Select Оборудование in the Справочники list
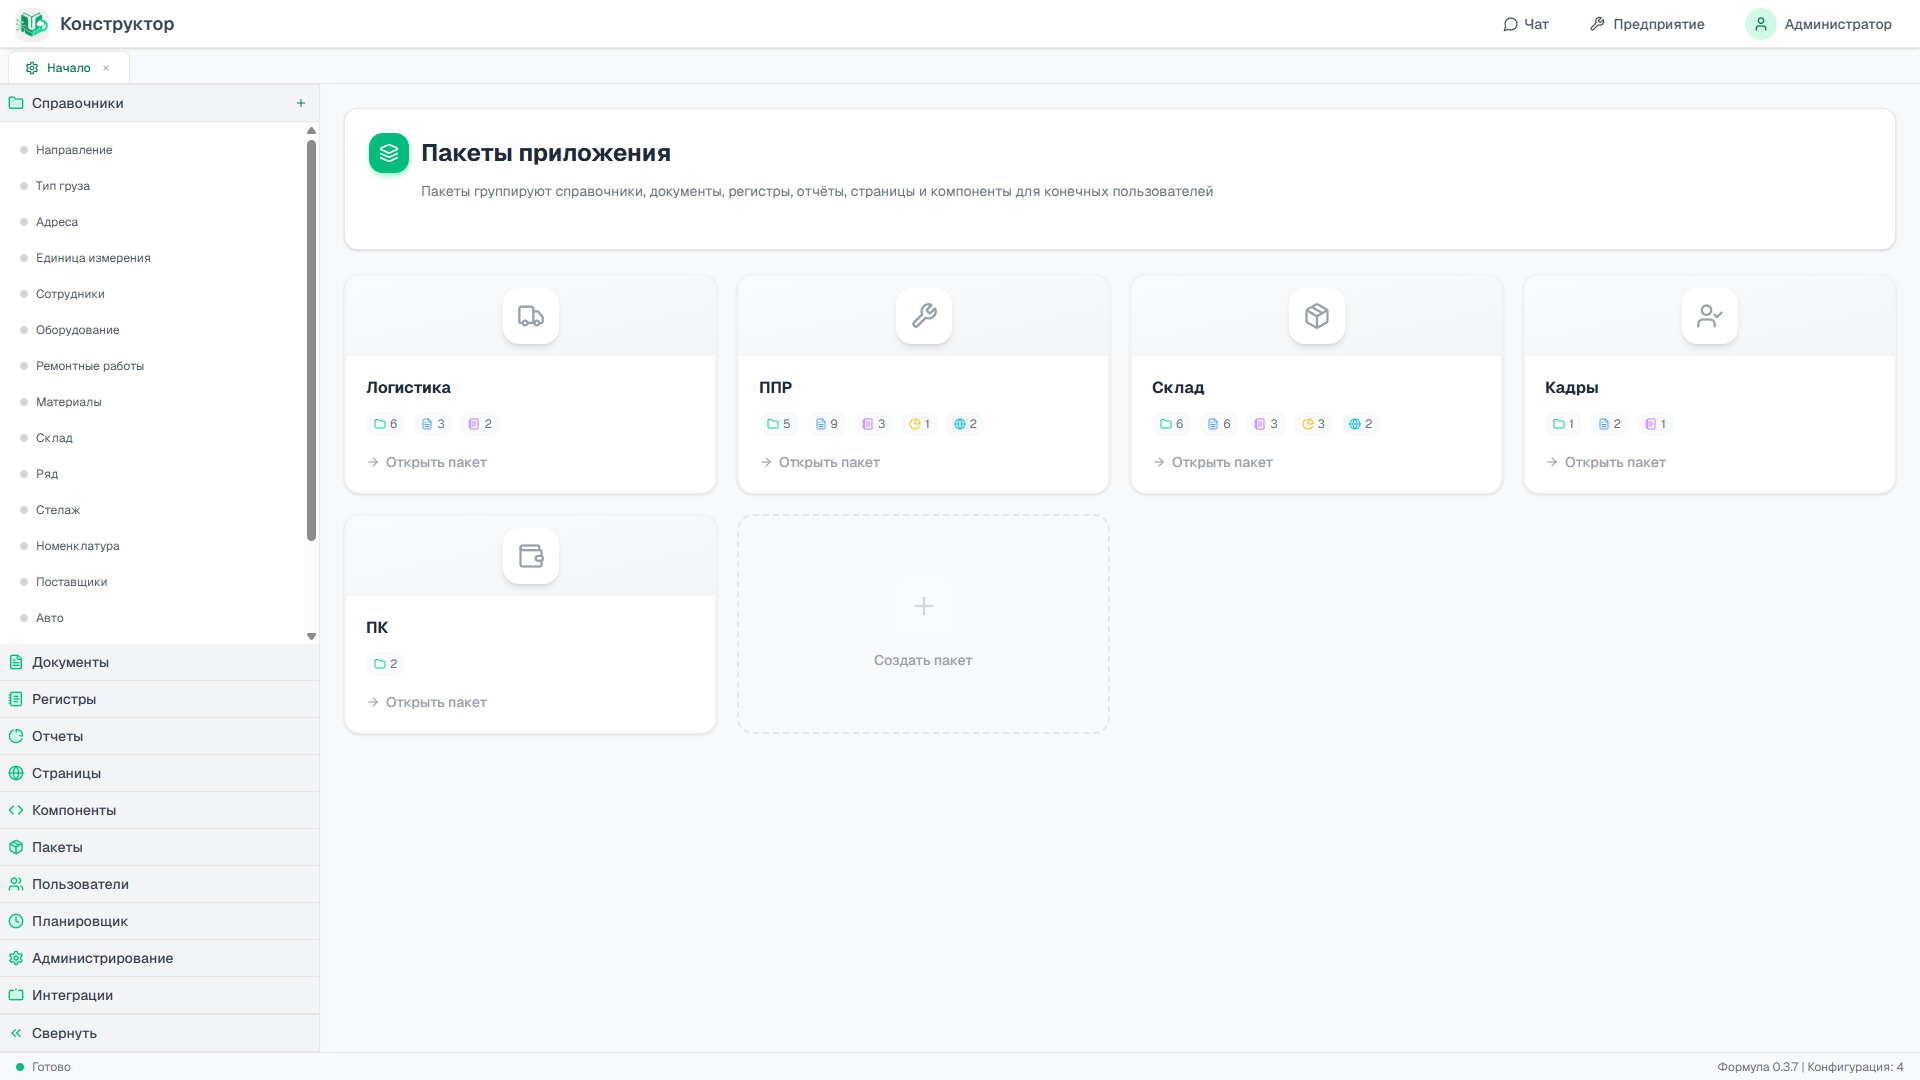This screenshot has width=1920, height=1080. pos(77,330)
